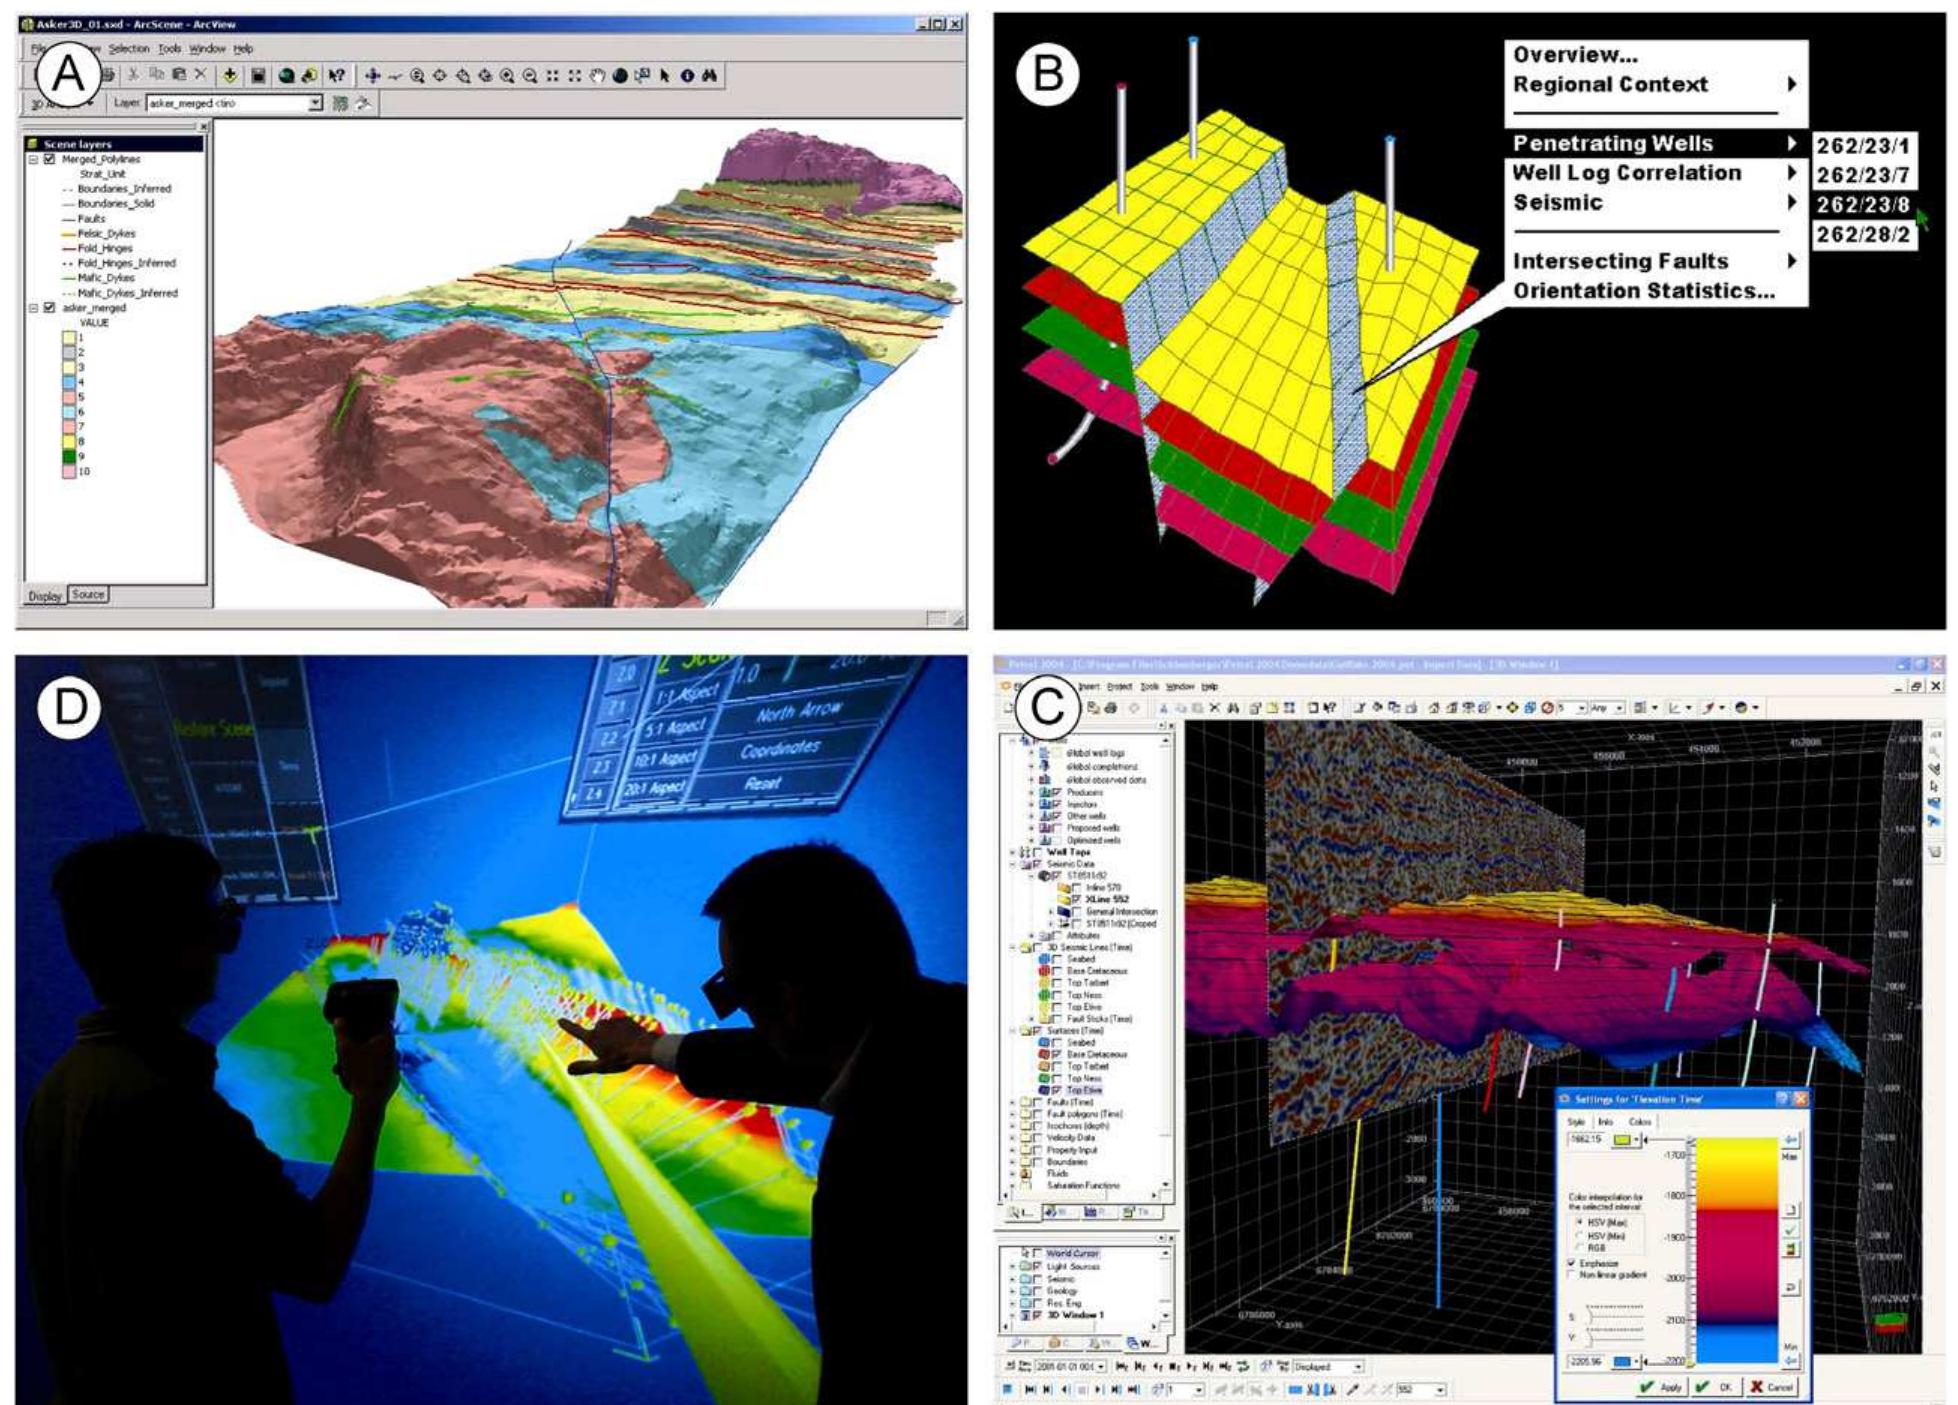
Task: Click the green checkmark icon beside the color bar
Action: pos(1790,1230)
